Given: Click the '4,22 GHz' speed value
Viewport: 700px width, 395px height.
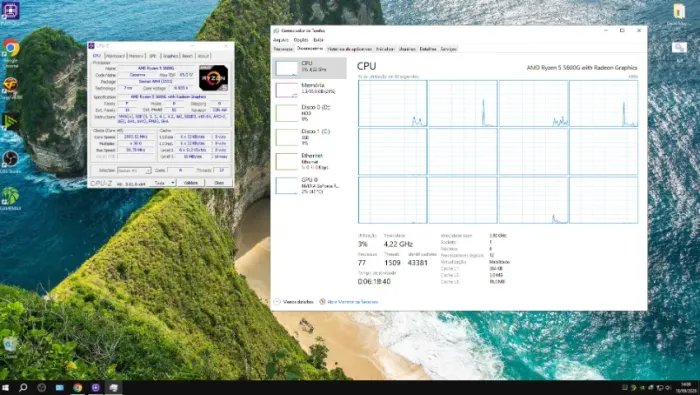Looking at the screenshot, I should [x=398, y=244].
